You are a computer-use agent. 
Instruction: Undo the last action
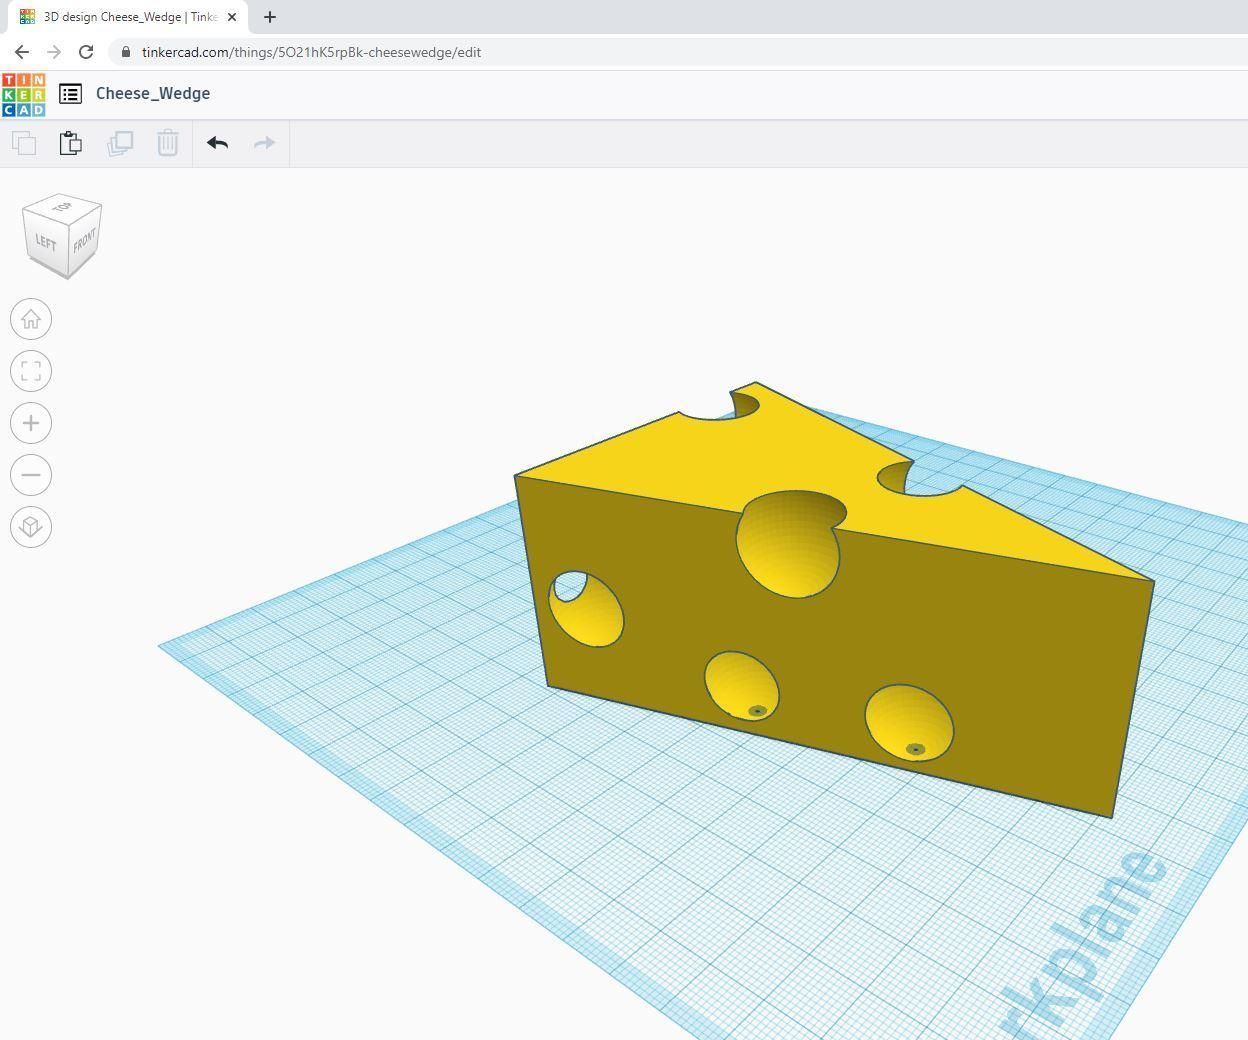[217, 143]
